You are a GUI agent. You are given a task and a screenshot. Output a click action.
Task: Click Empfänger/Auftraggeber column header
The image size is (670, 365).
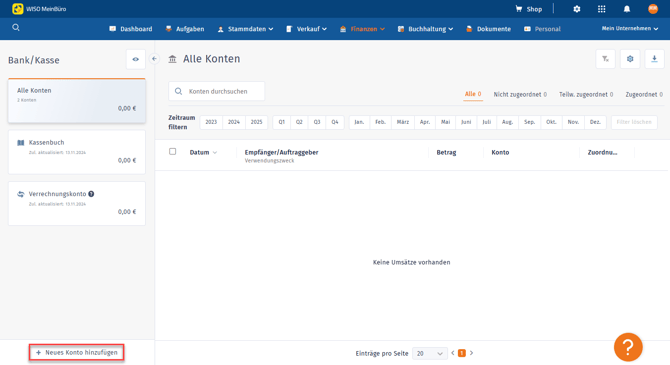281,152
